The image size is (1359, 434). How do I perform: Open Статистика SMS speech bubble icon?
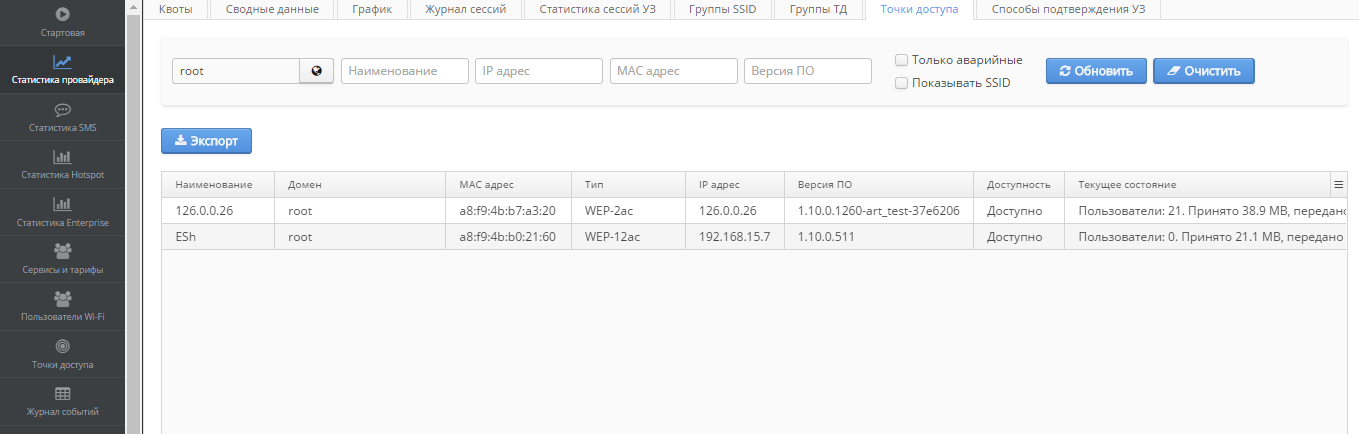(x=62, y=110)
